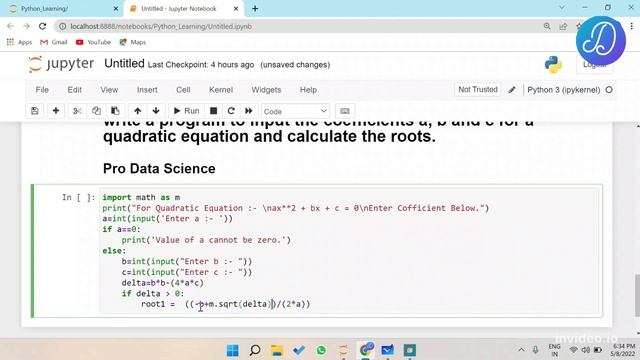Open Windows taskbar search
This screenshot has width=640, height=360.
(x=255, y=350)
